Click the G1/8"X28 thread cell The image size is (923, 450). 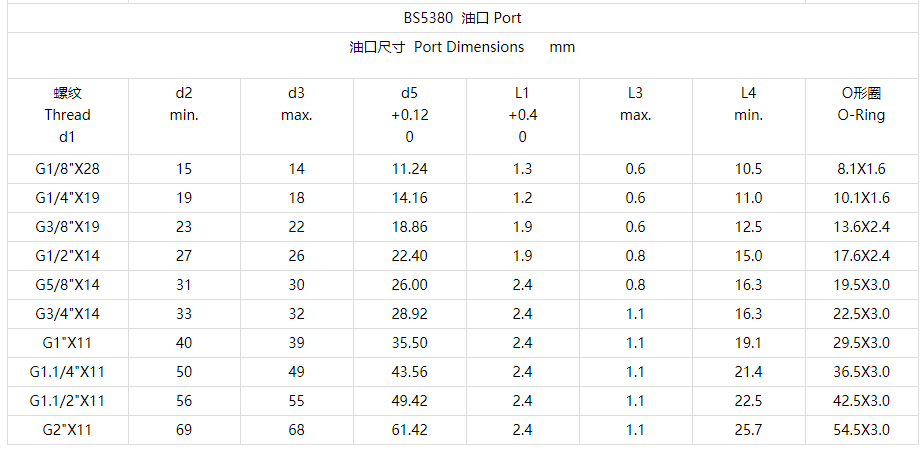point(68,169)
